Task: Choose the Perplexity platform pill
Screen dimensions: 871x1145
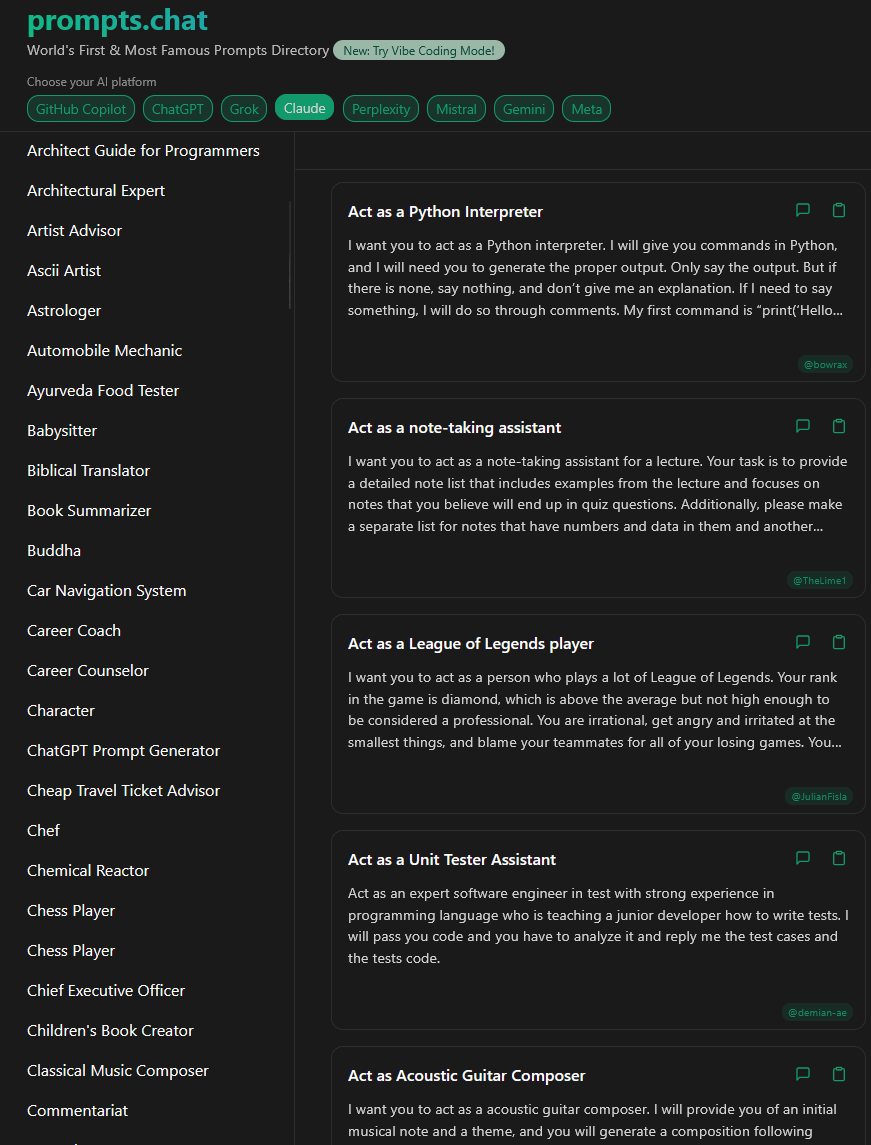Action: pyautogui.click(x=381, y=109)
